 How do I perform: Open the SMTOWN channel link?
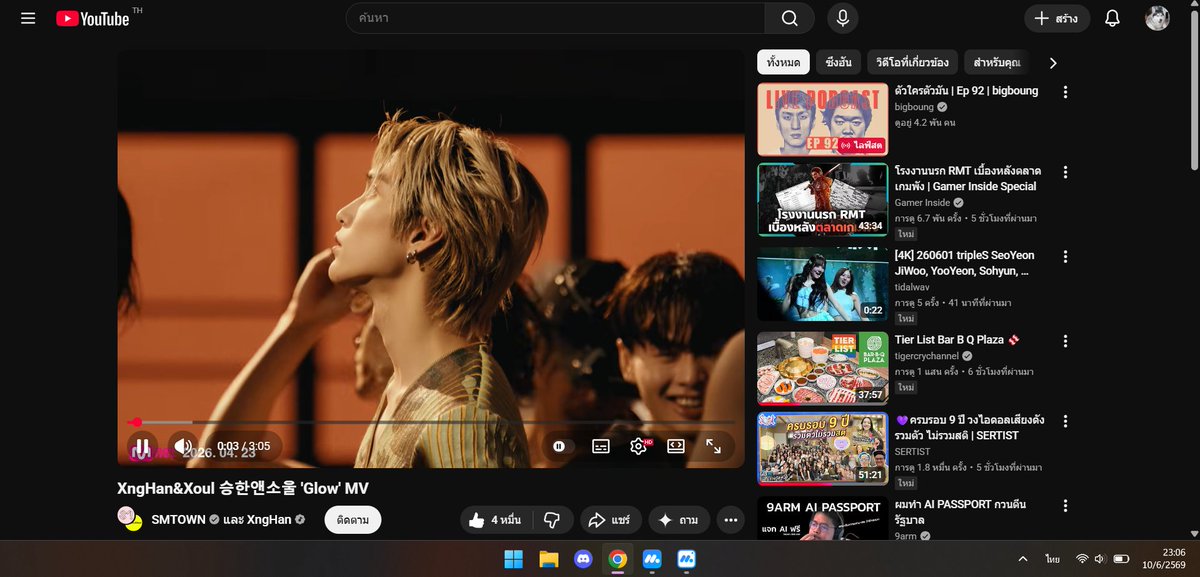click(x=178, y=520)
